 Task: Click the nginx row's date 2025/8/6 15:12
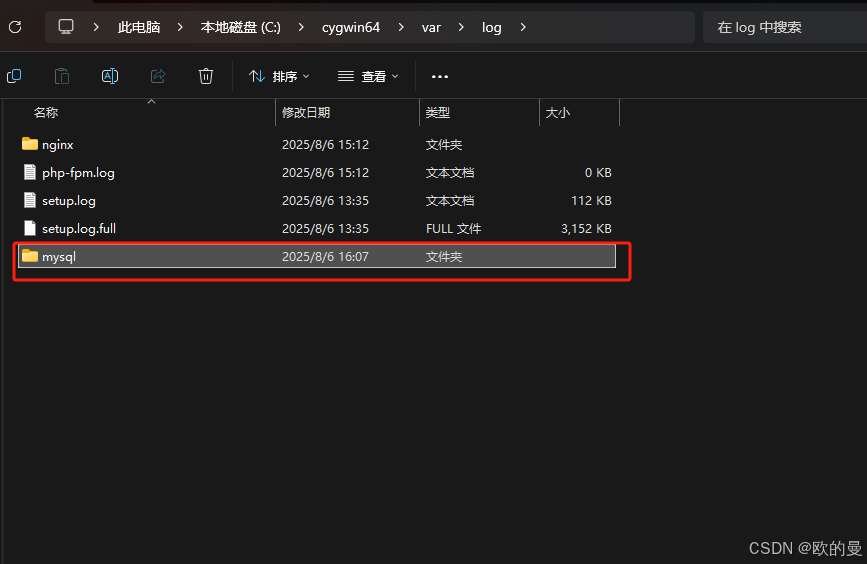325,145
